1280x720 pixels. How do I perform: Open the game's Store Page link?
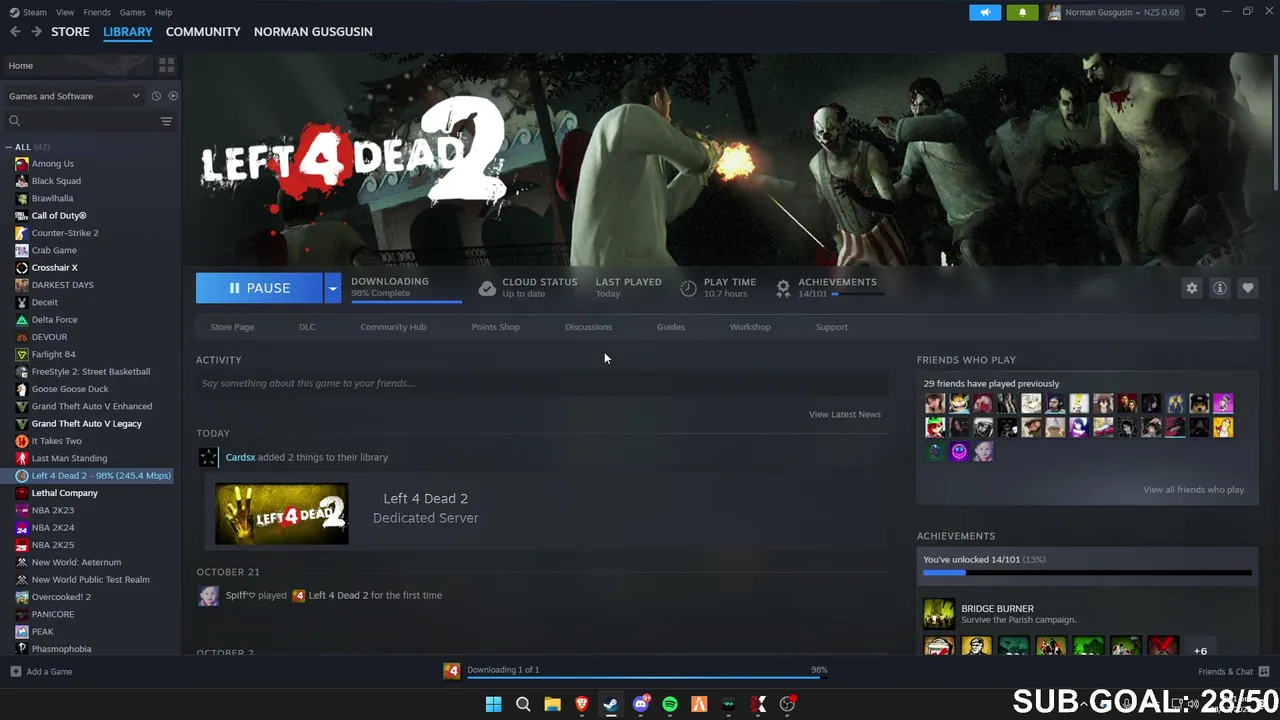click(x=232, y=327)
